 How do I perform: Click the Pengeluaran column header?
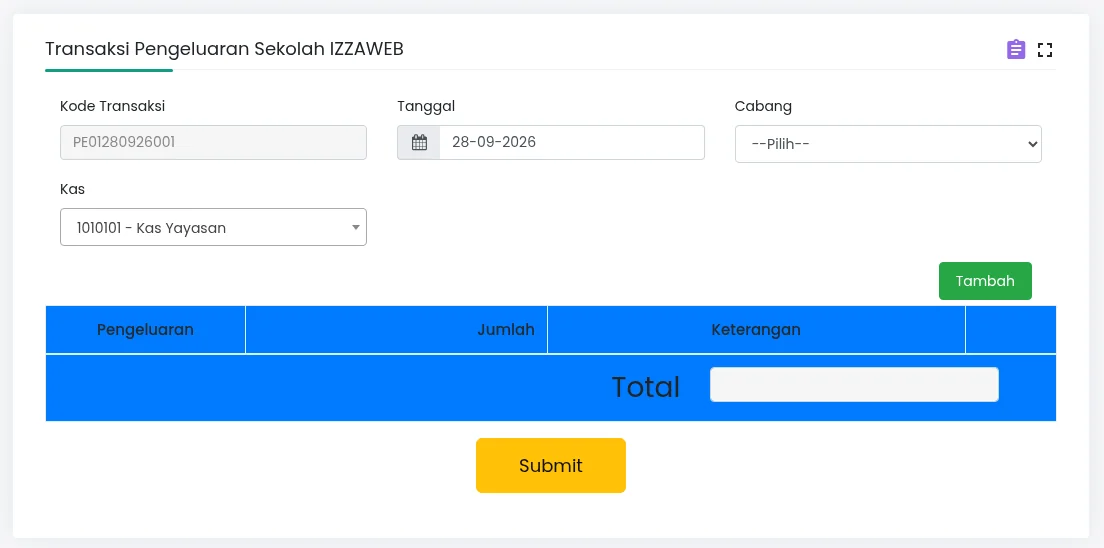coord(145,330)
